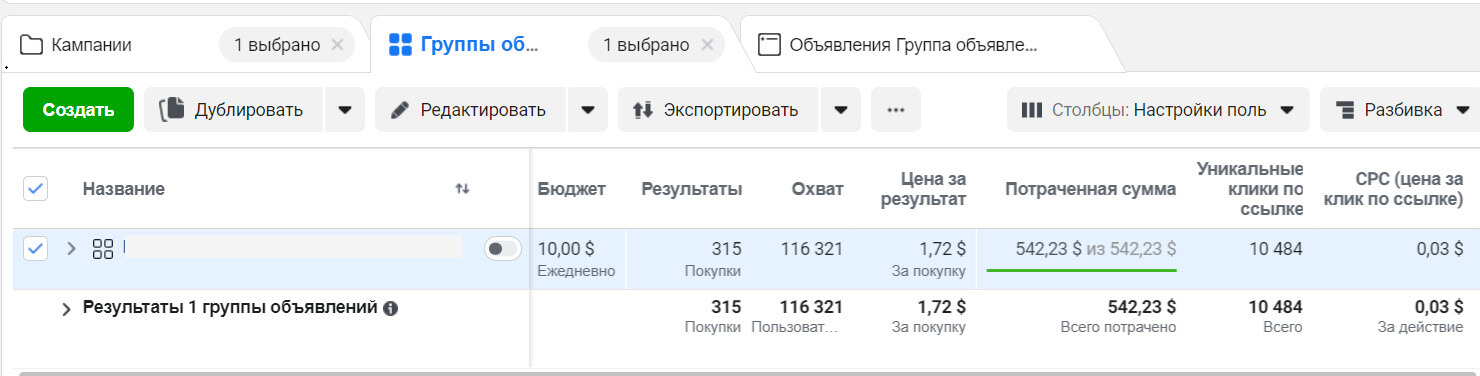
Task: Sort by the Название column header
Action: click(x=124, y=189)
